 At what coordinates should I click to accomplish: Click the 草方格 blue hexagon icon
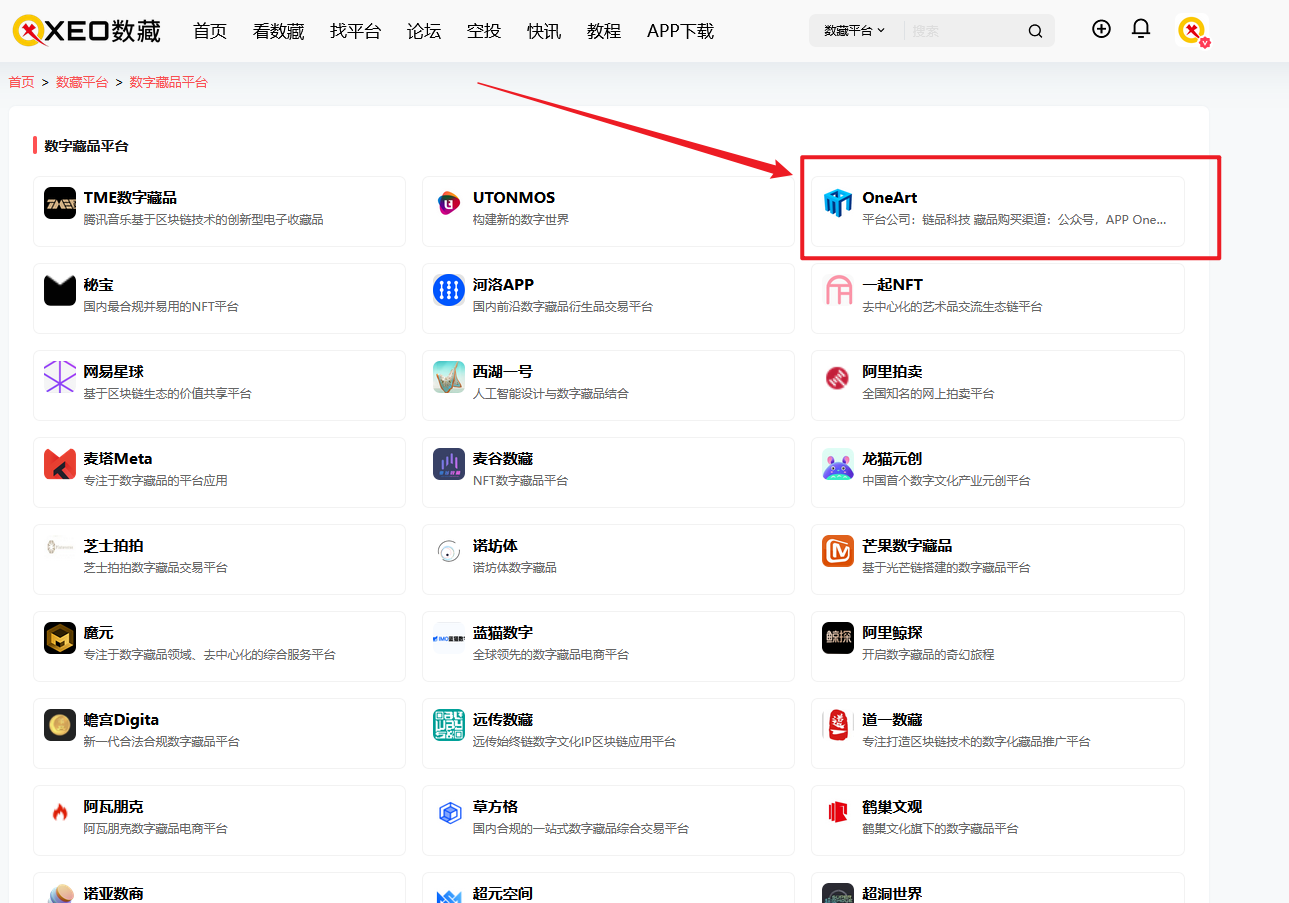[449, 812]
